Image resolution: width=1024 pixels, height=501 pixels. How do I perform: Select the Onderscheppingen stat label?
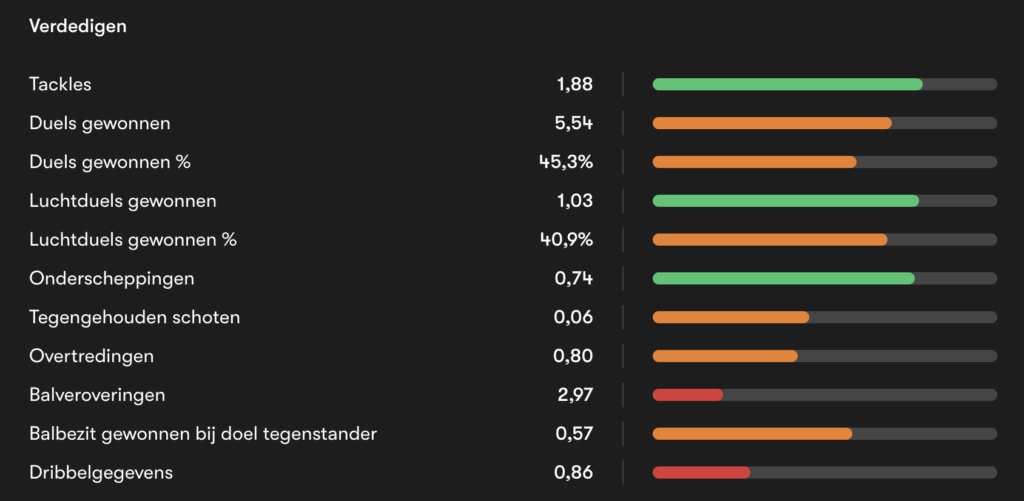tap(112, 279)
